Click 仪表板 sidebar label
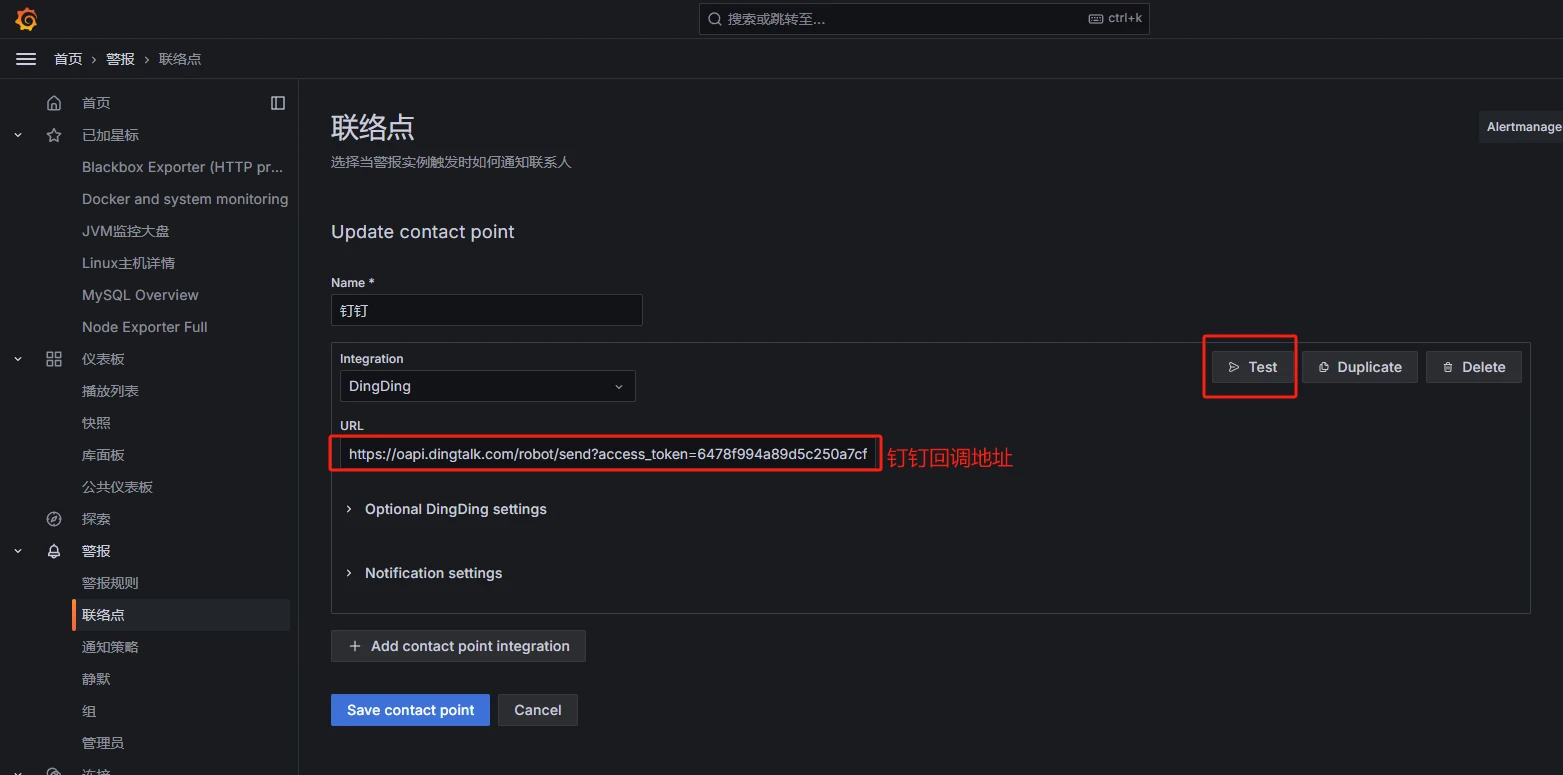Viewport: 1563px width, 775px height. tap(103, 359)
